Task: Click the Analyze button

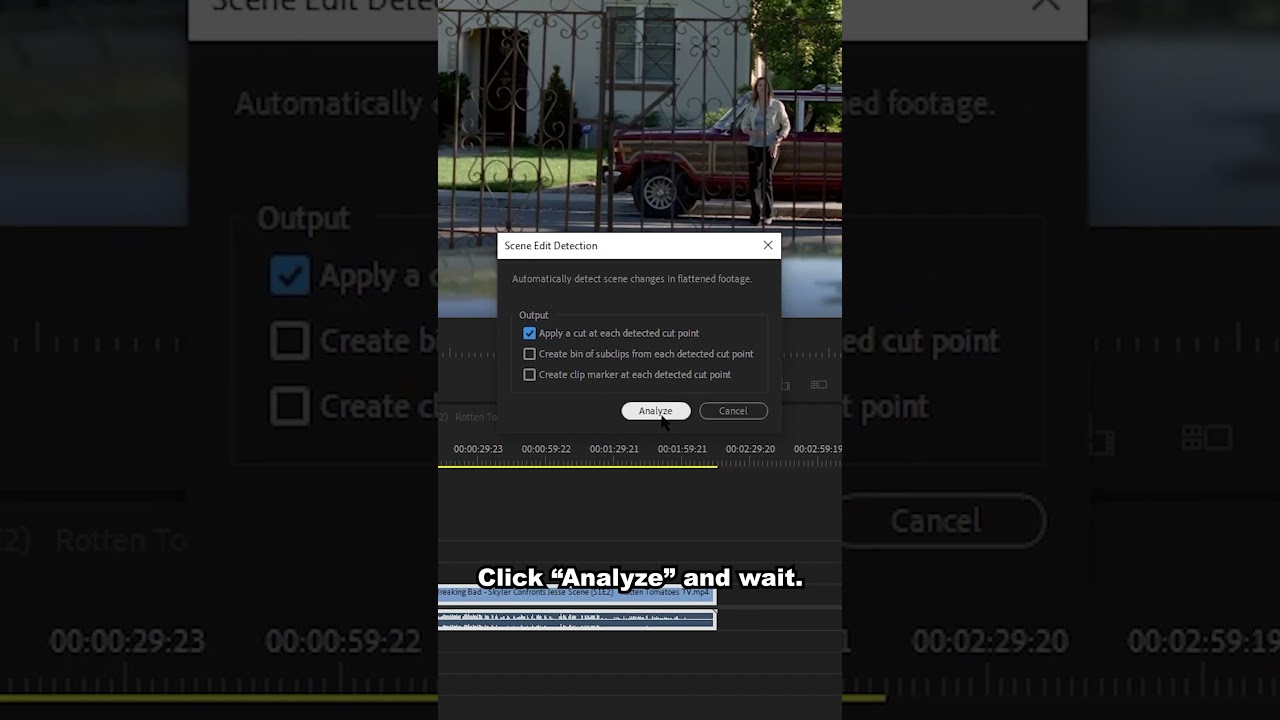Action: coord(655,411)
